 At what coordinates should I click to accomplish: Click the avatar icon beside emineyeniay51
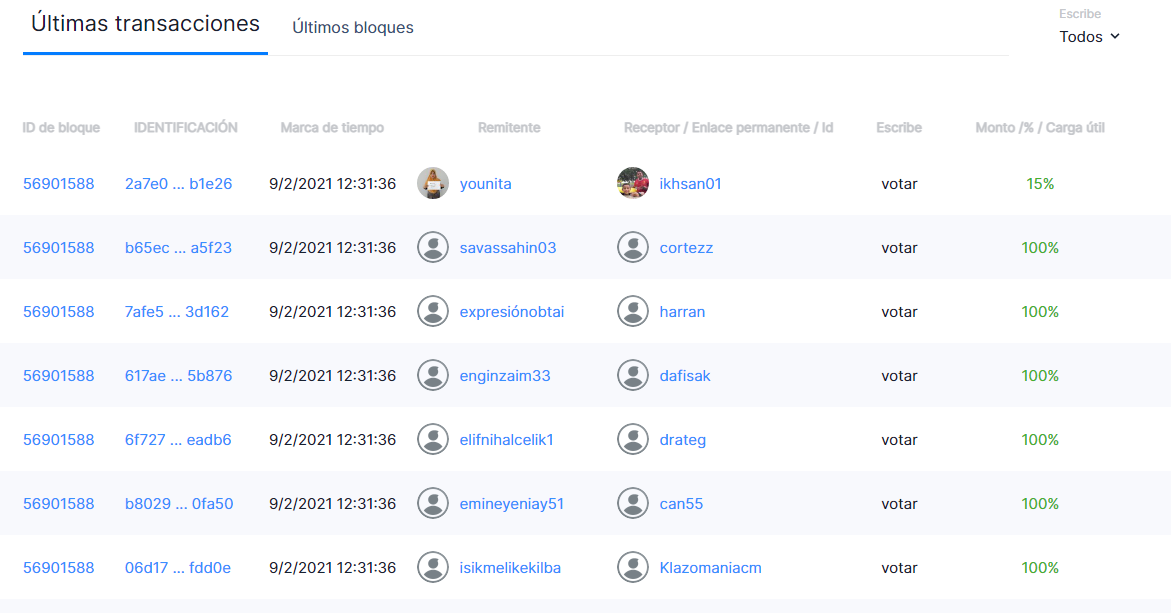point(432,503)
